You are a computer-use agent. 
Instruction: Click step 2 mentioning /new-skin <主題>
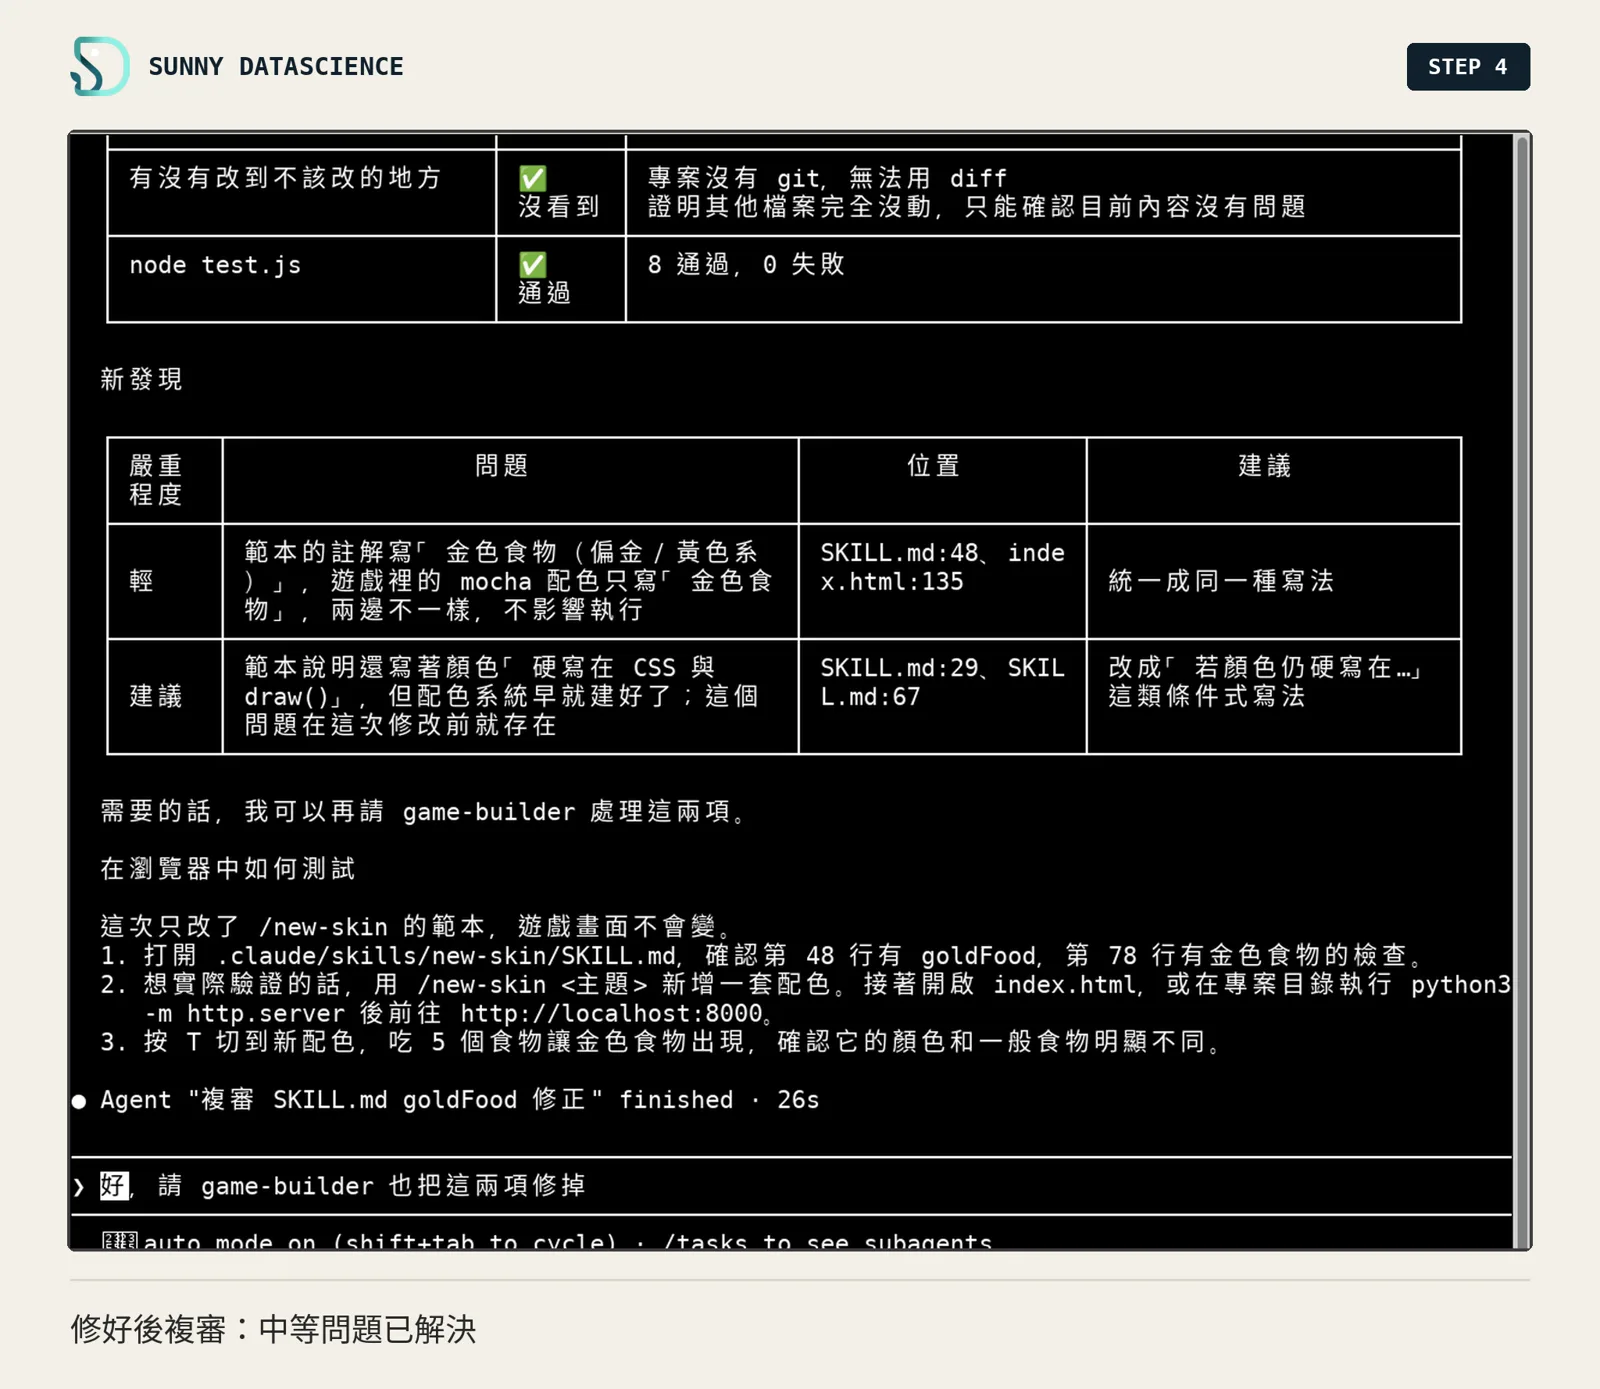(806, 999)
